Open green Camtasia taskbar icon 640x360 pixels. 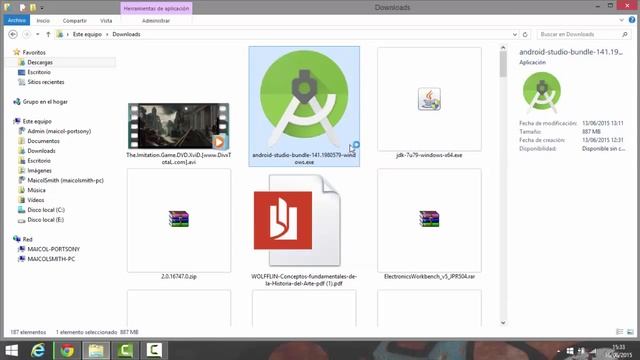(x=125, y=351)
